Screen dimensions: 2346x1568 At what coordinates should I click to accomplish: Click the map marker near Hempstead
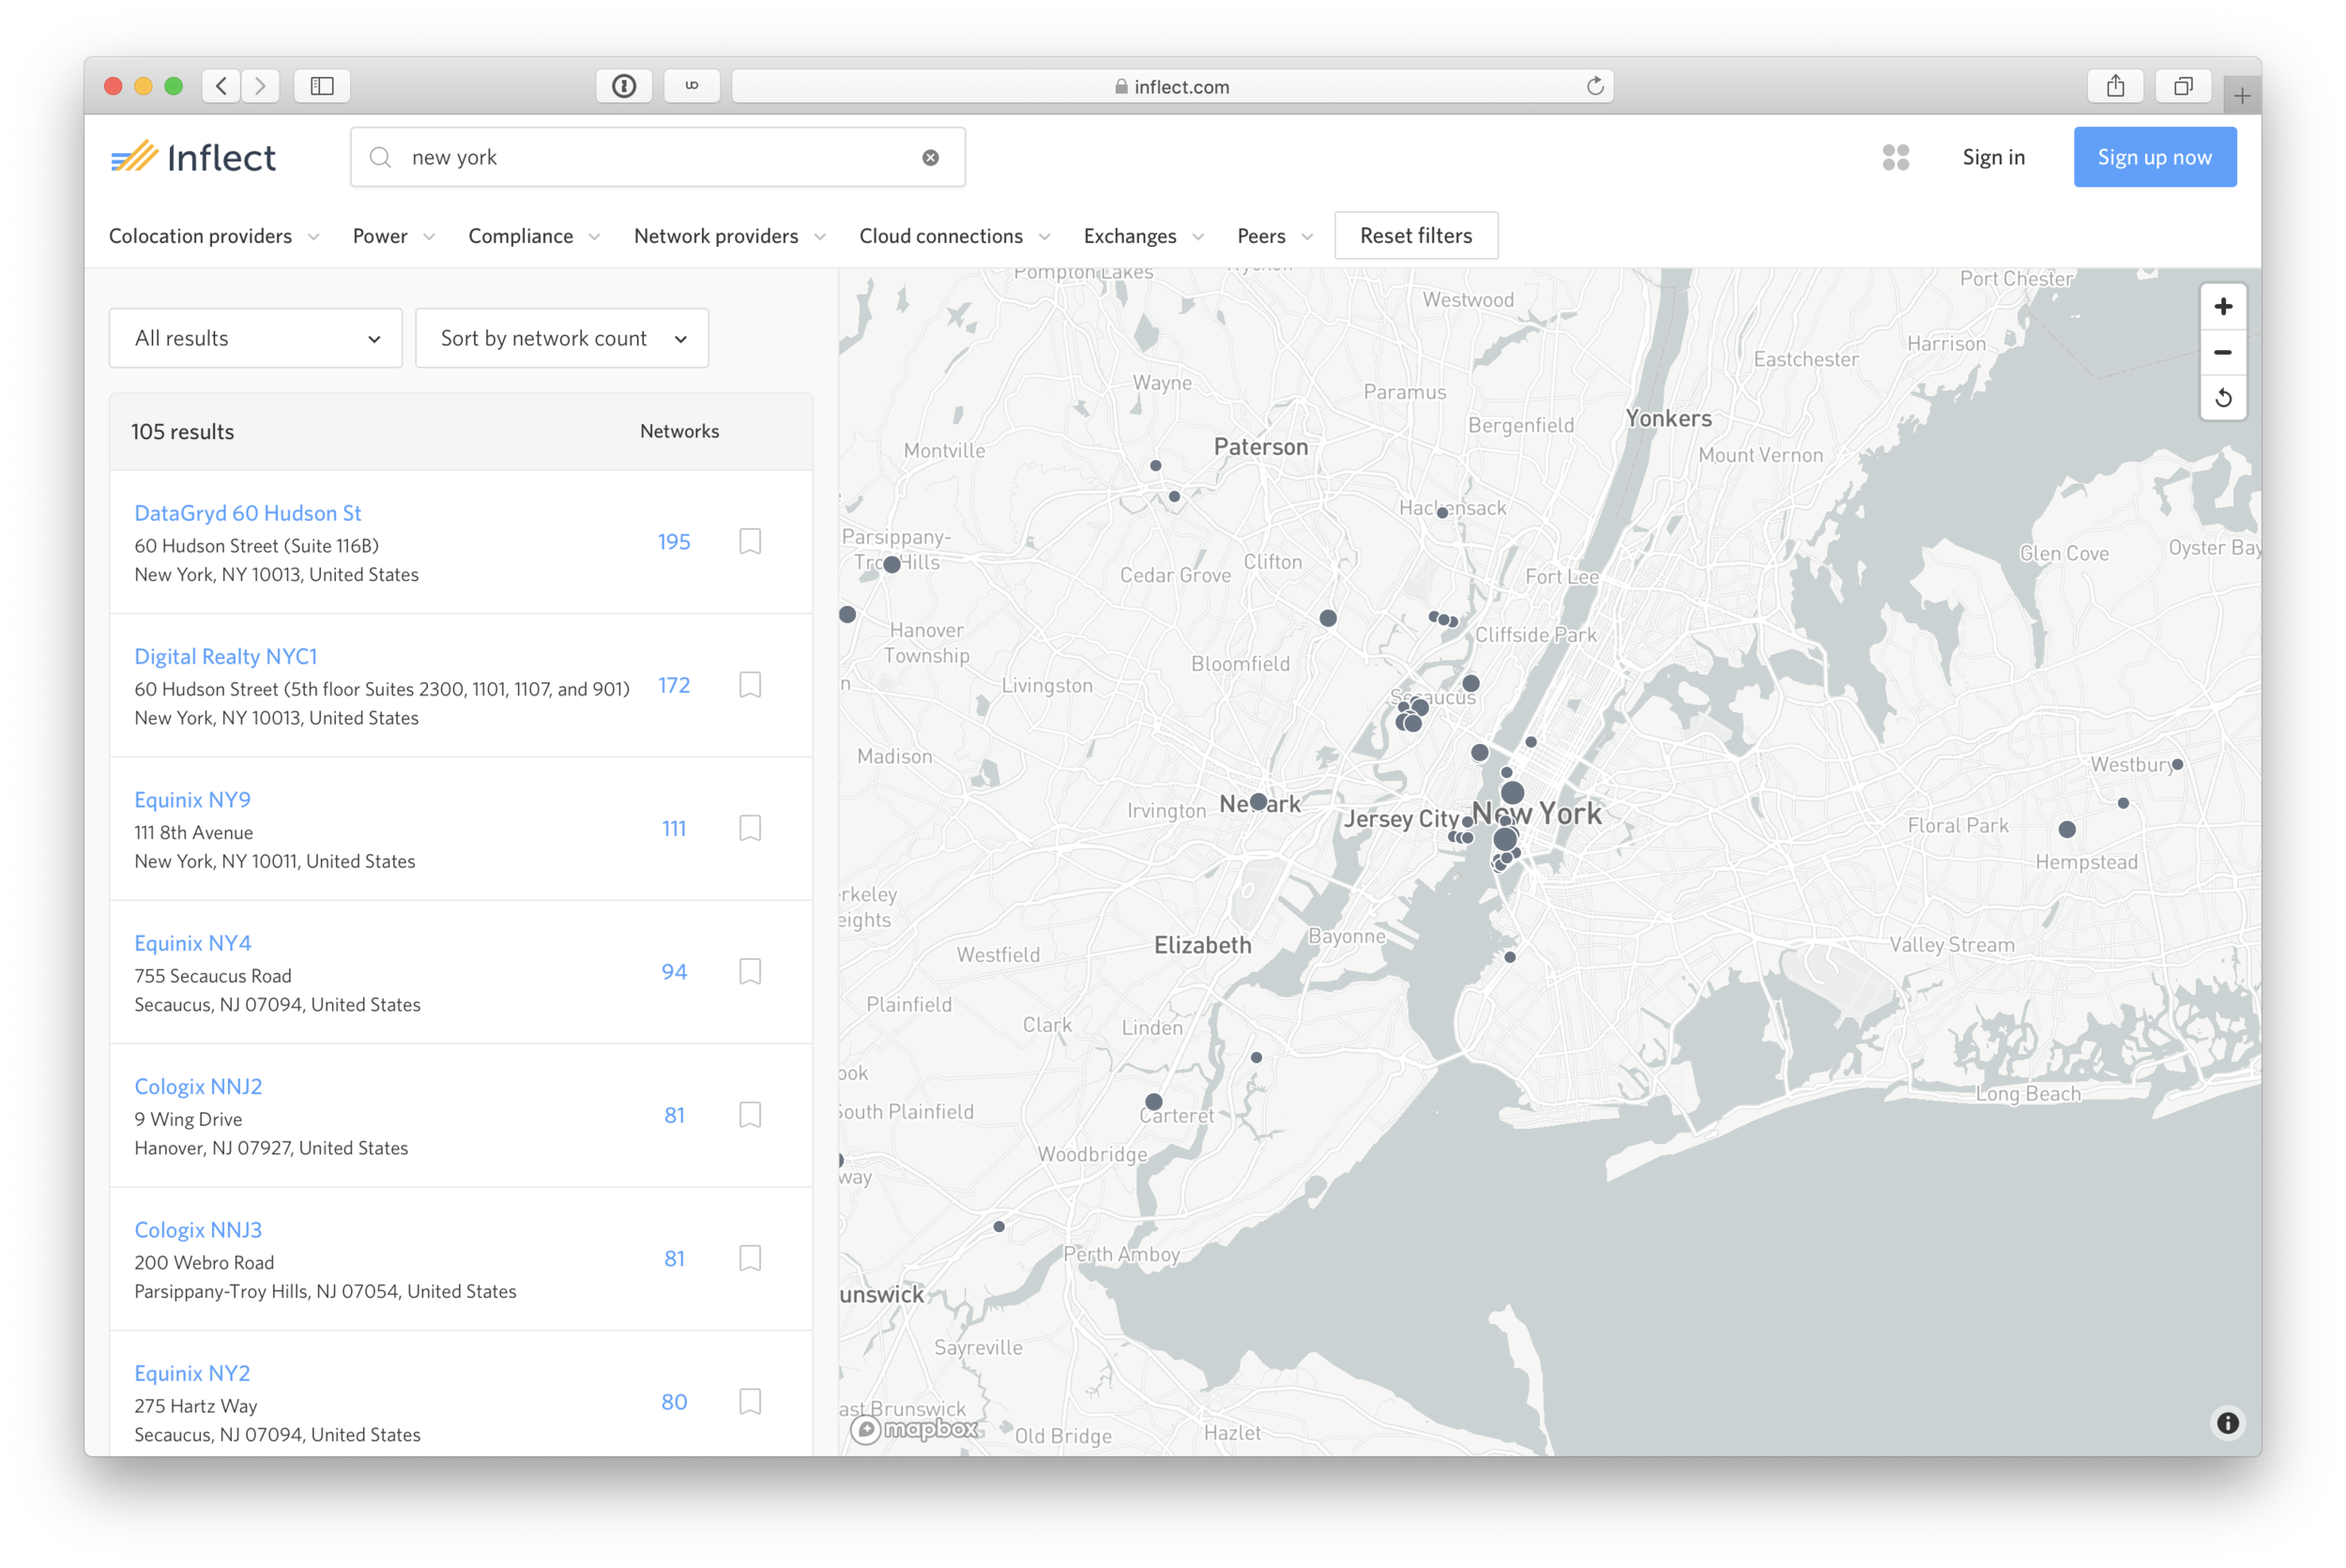click(2067, 829)
